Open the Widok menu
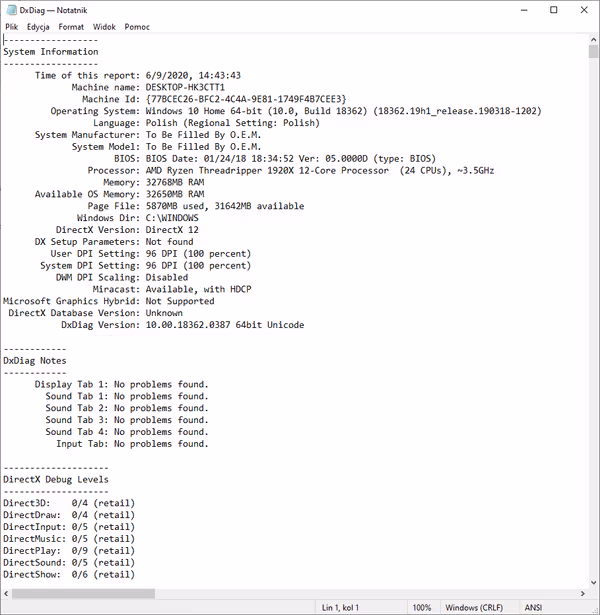Viewport: 600px width, 615px height. [104, 27]
